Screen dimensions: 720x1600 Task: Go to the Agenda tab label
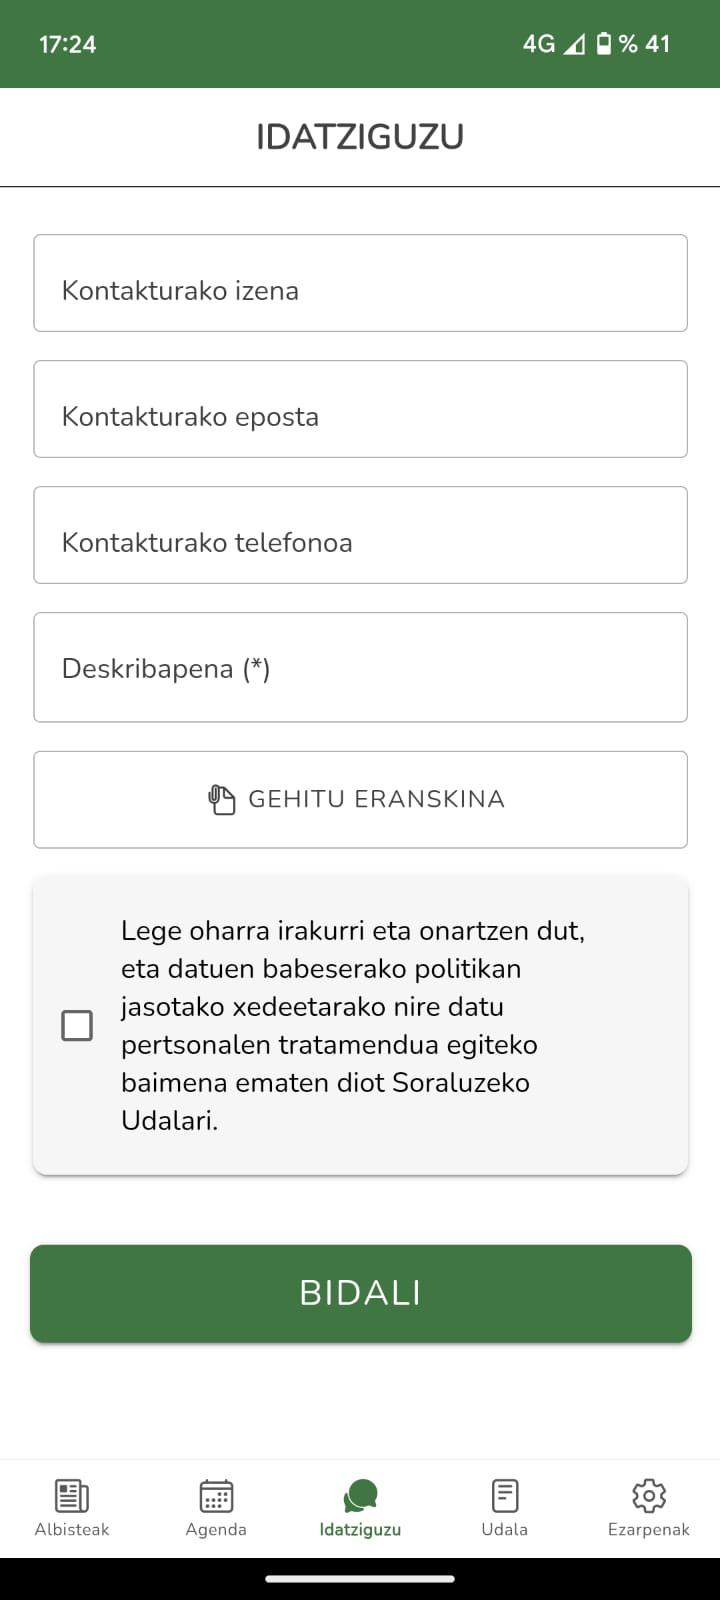click(216, 1529)
